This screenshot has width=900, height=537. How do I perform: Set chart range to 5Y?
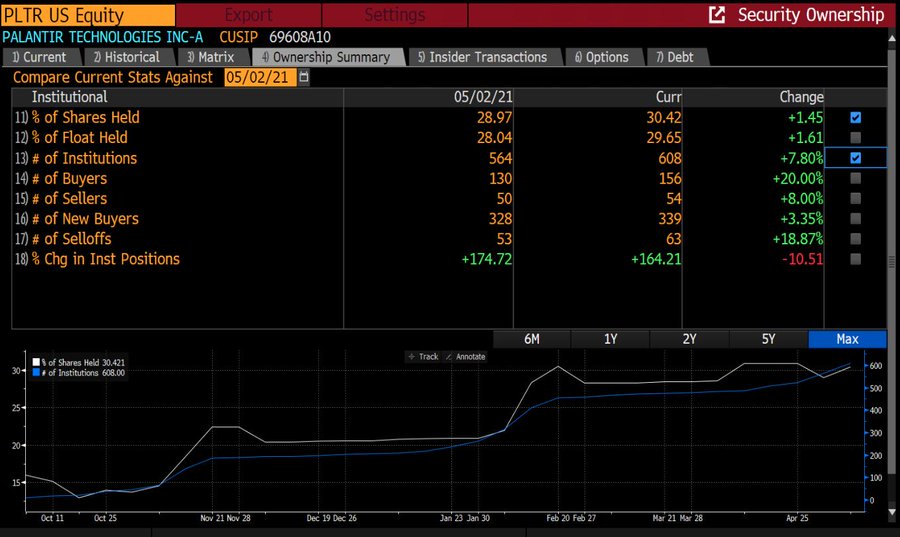pyautogui.click(x=769, y=339)
